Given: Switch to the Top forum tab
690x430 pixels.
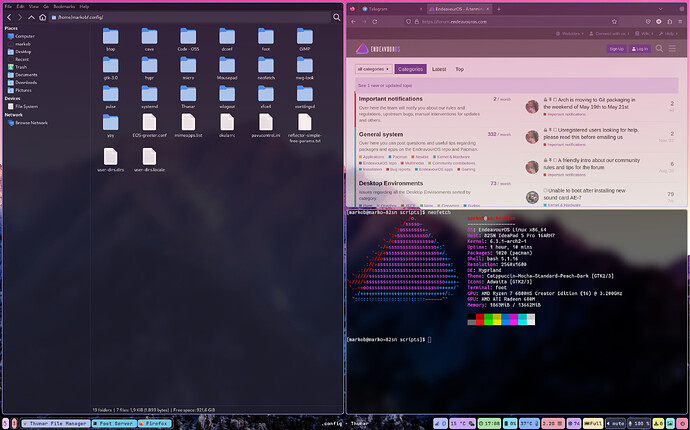Looking at the screenshot, I should click(459, 69).
